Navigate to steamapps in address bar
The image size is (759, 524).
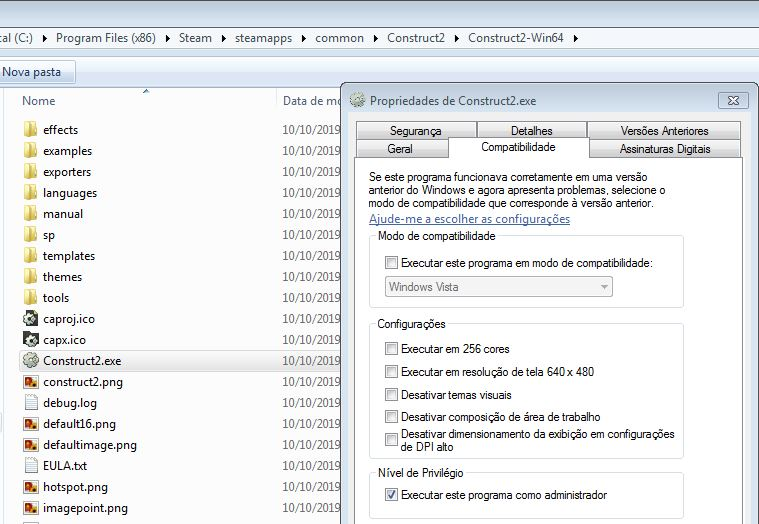tap(263, 38)
